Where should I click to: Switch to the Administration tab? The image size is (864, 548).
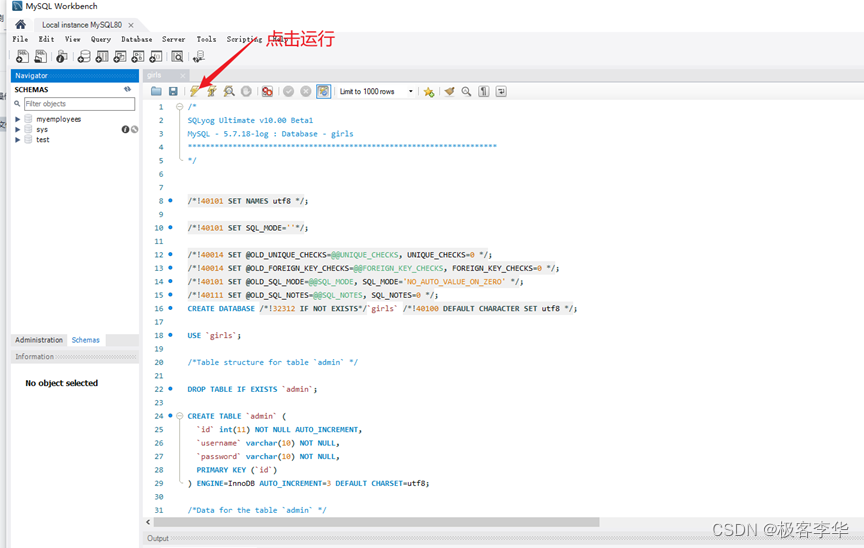(39, 340)
